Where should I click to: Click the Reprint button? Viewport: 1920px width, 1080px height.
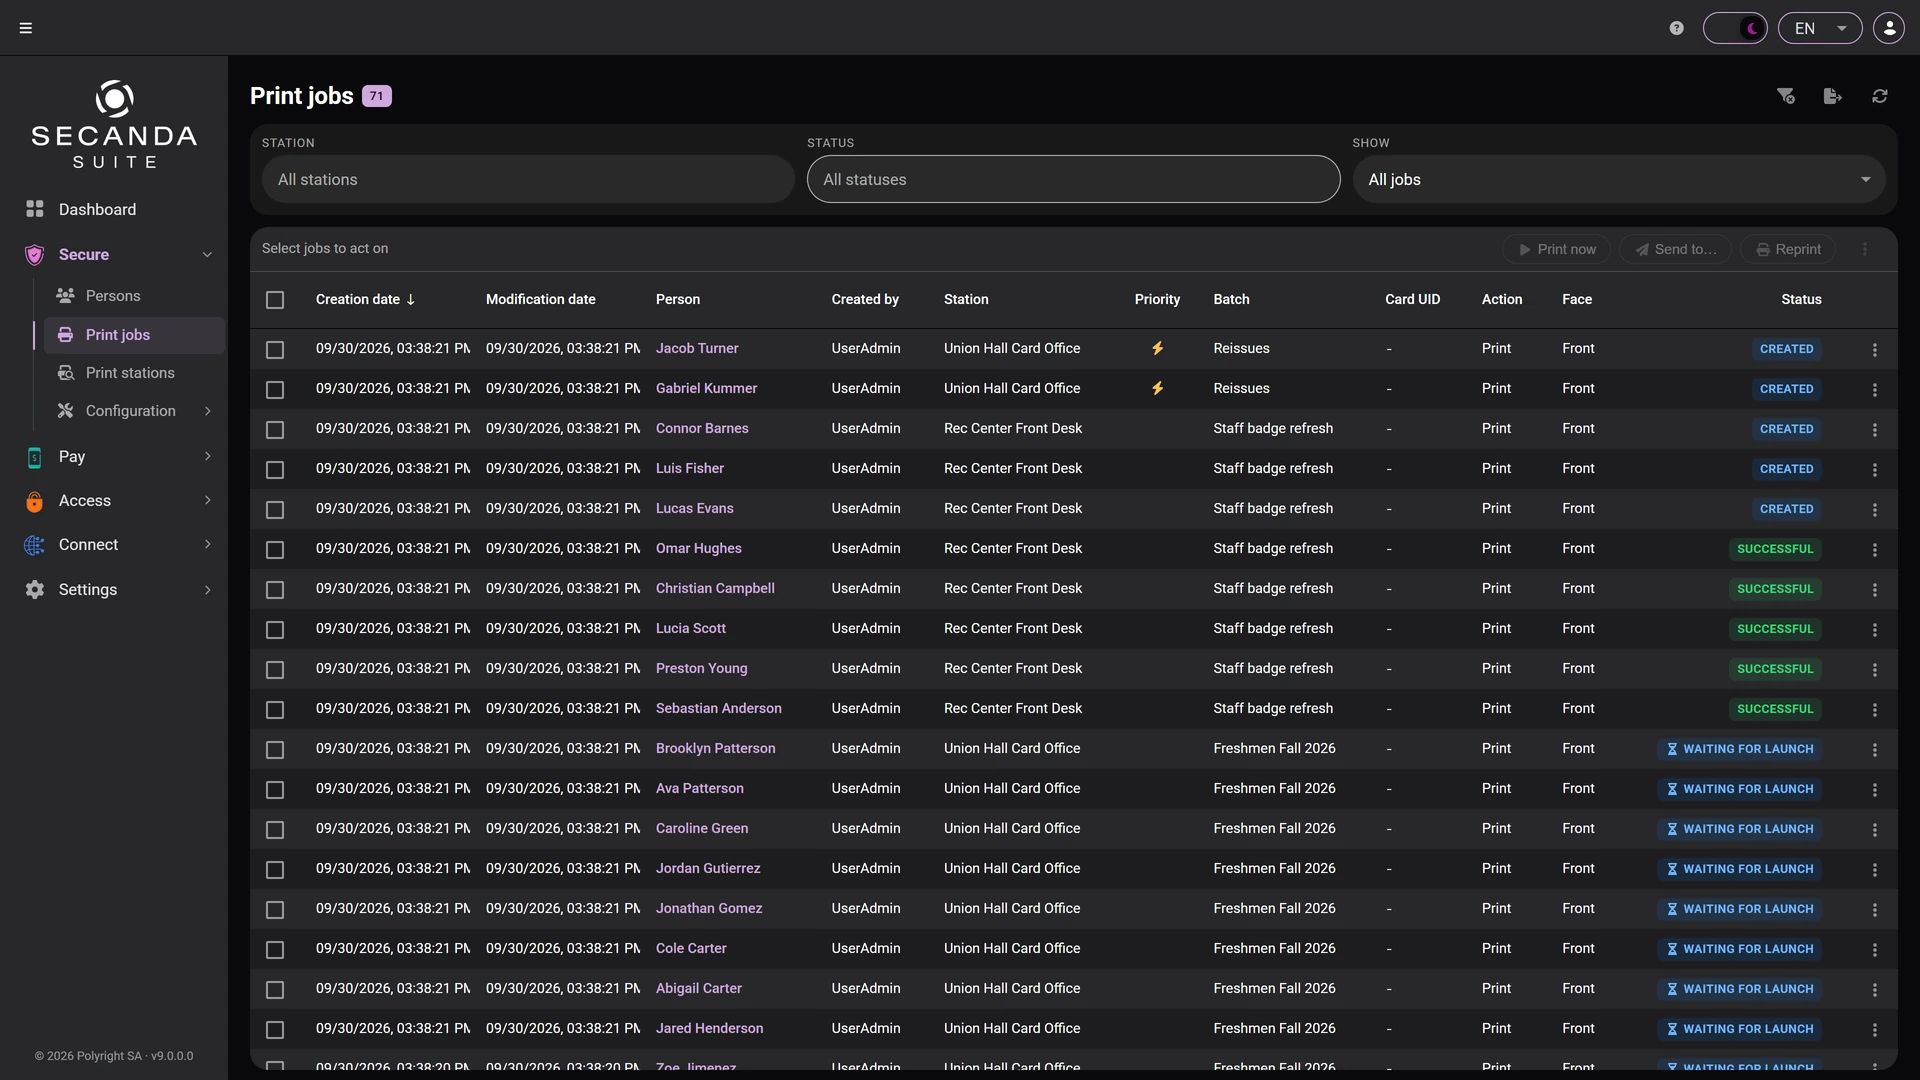[x=1788, y=249]
